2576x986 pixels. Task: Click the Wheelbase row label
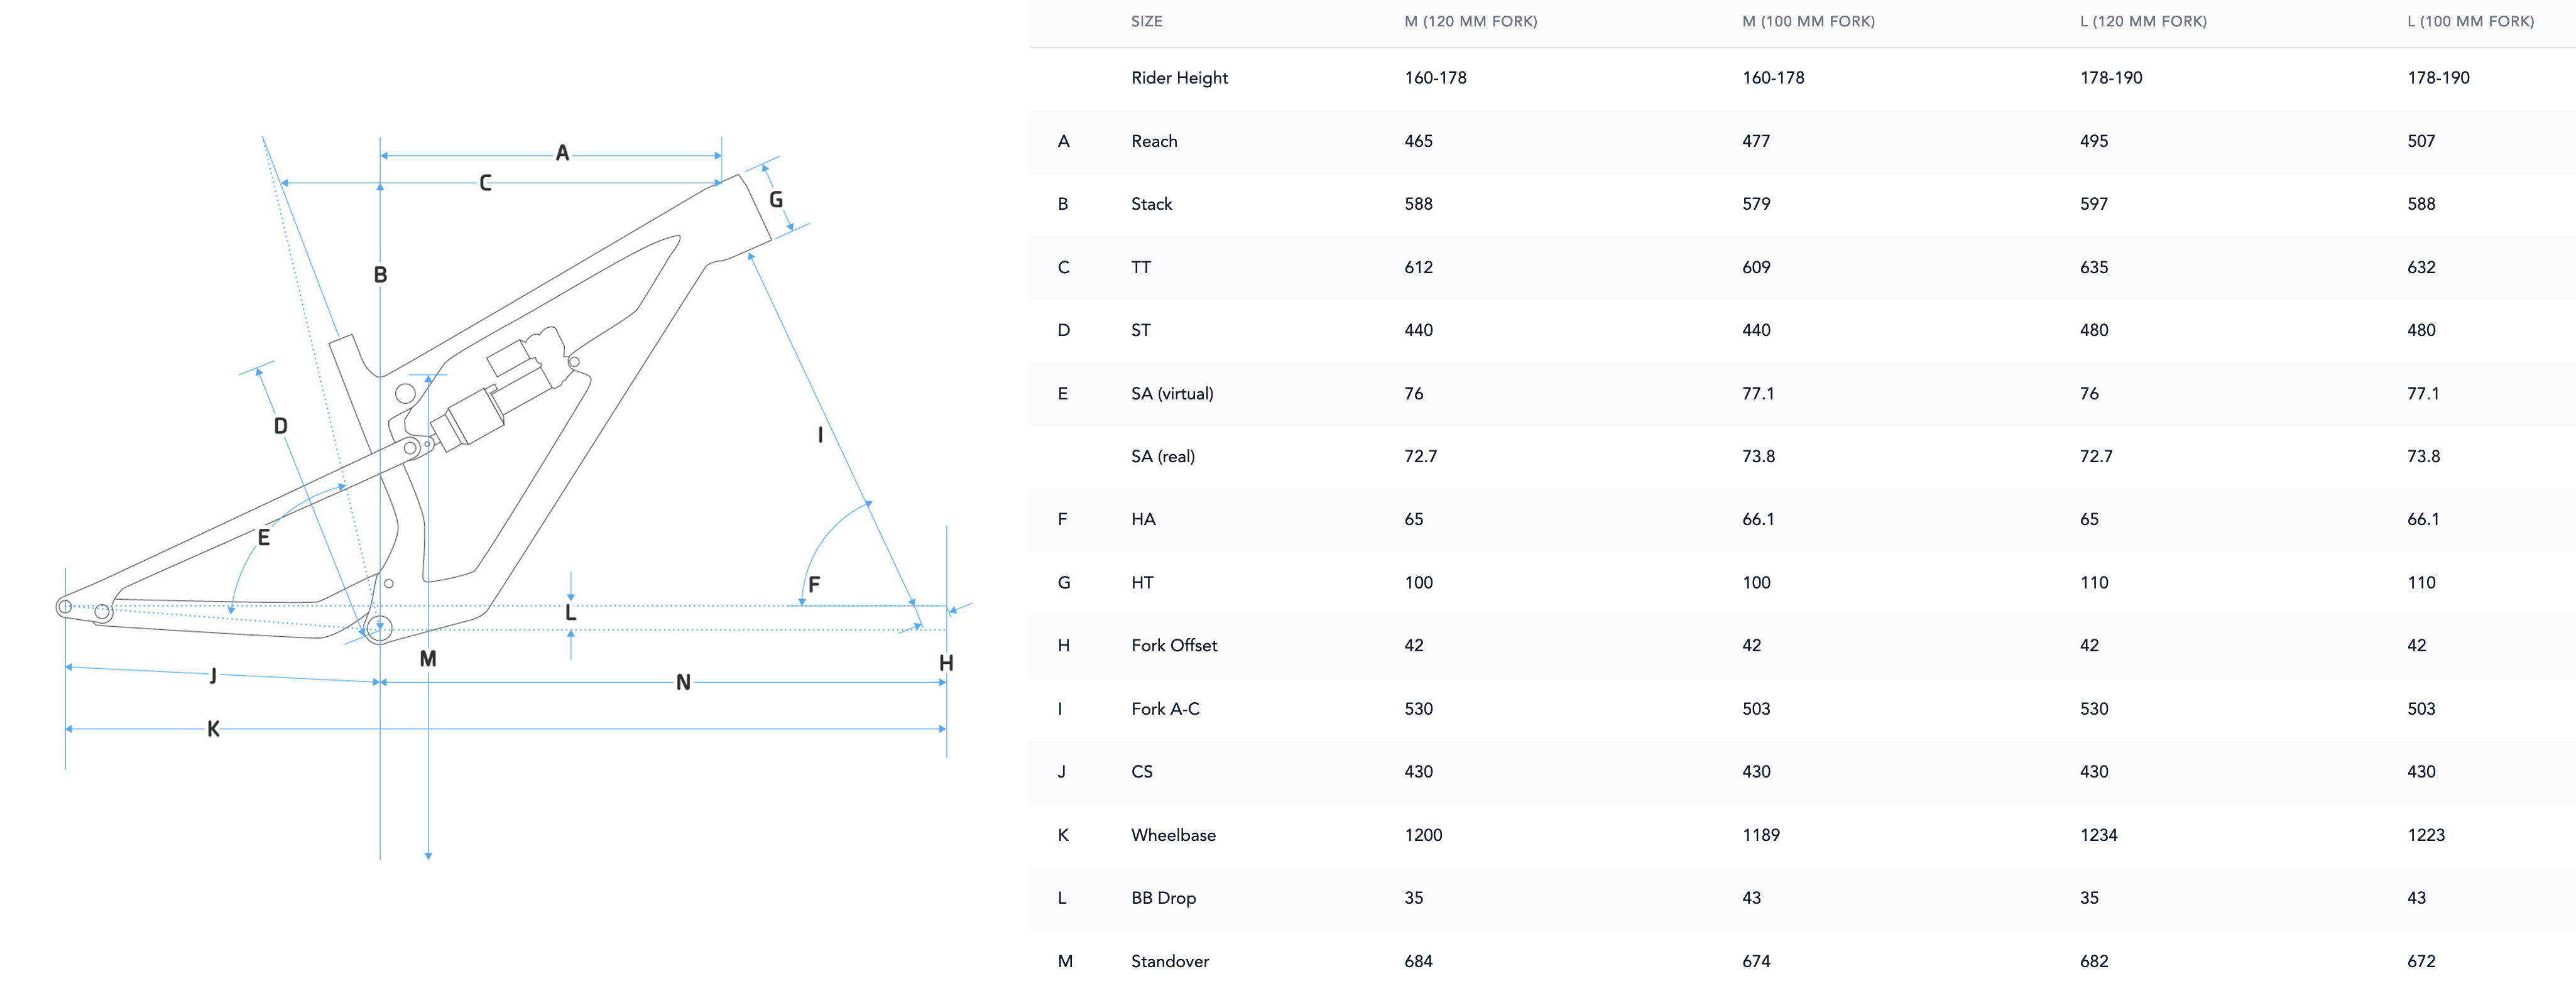point(1173,835)
